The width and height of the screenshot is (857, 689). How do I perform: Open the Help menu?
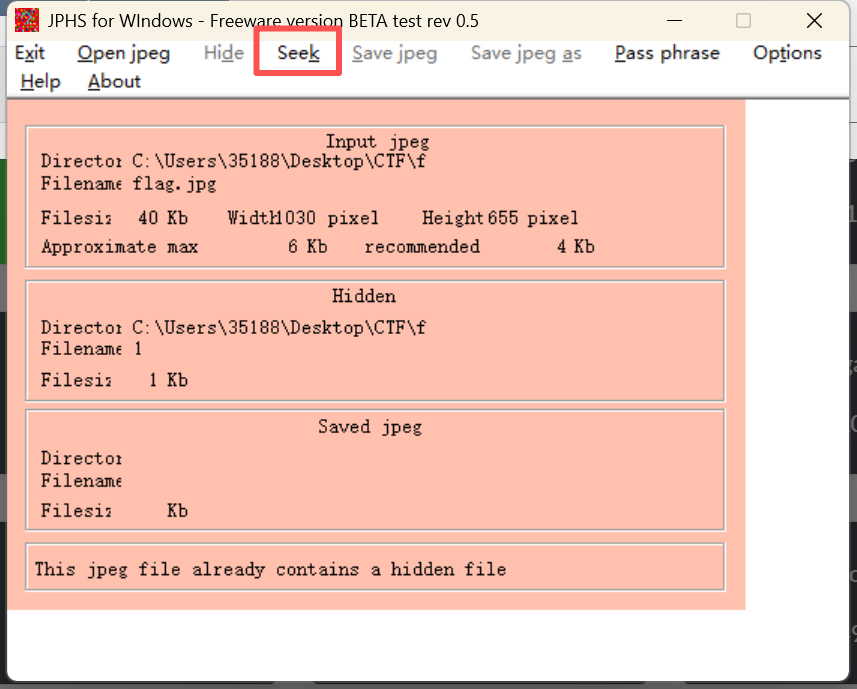40,82
